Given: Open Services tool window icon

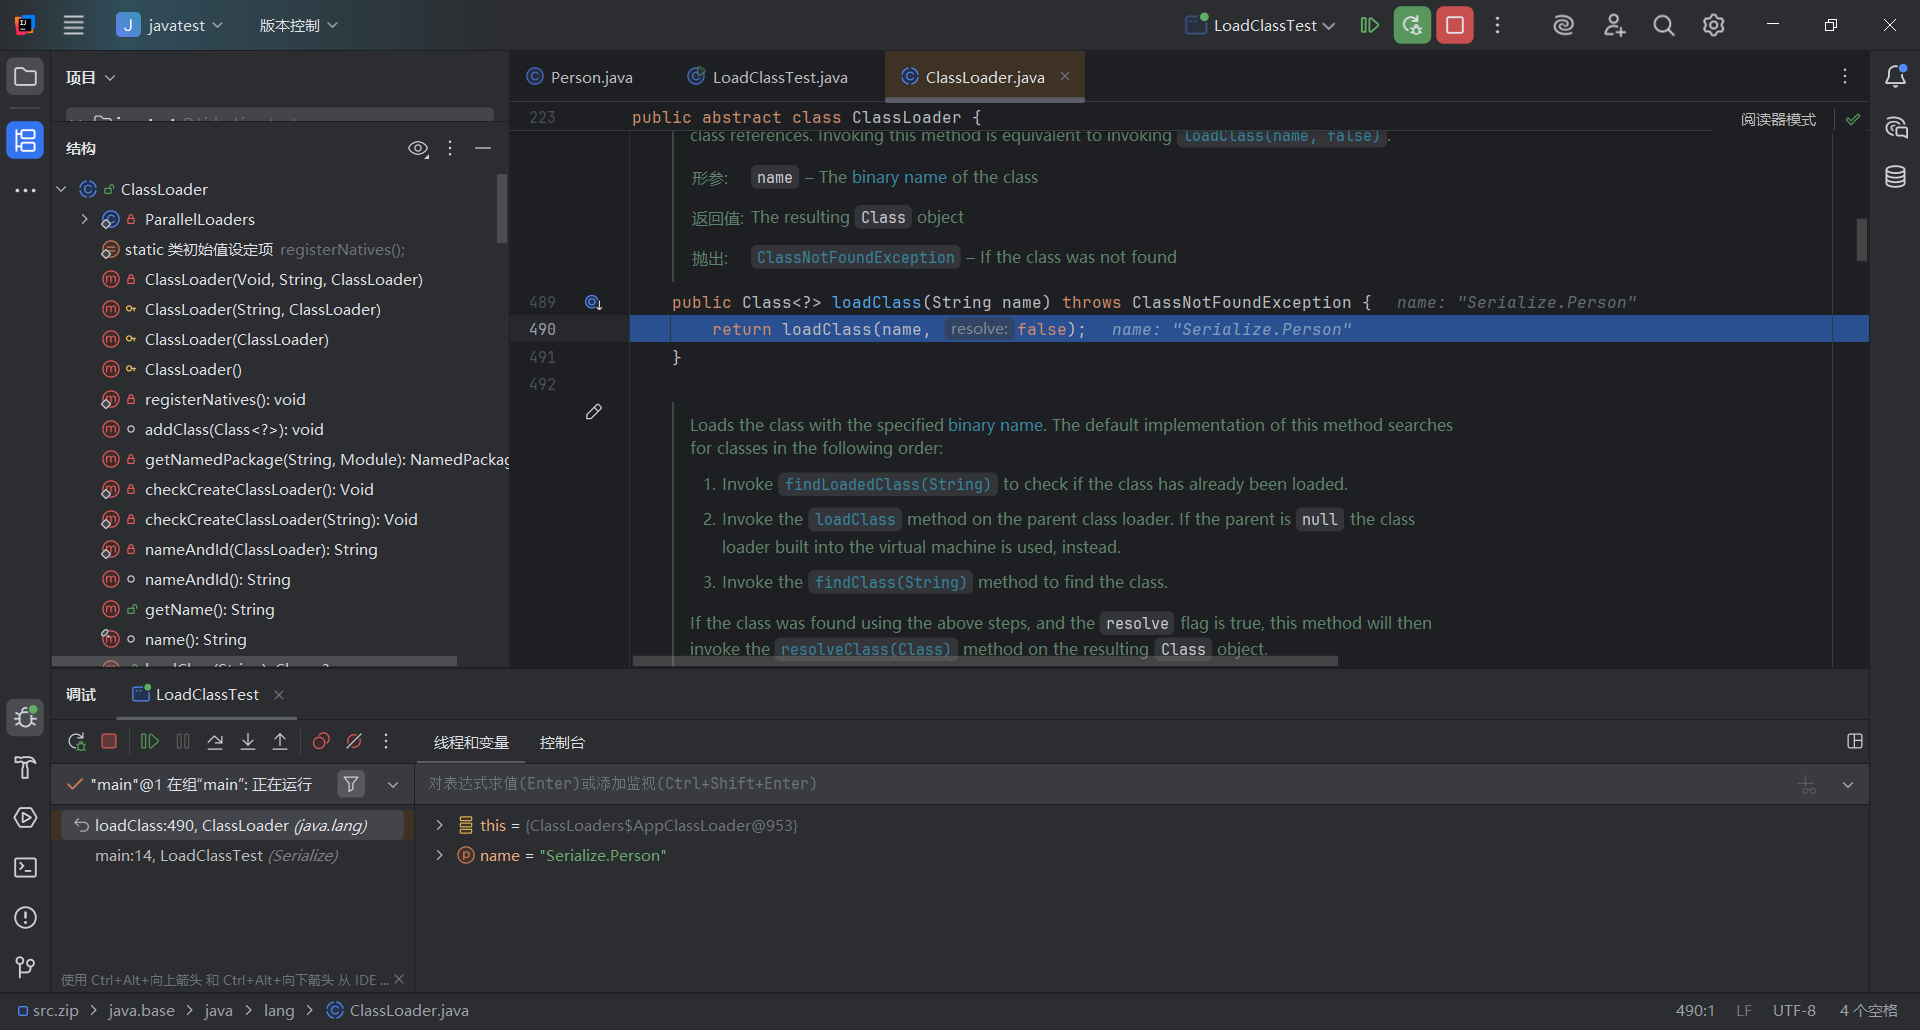Looking at the screenshot, I should (25, 817).
